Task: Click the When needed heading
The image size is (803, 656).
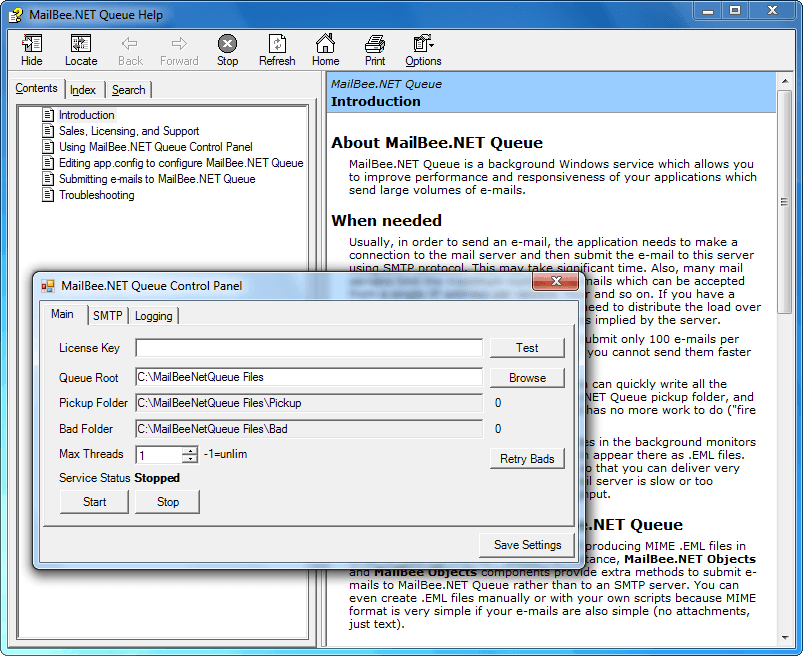Action: pyautogui.click(x=387, y=220)
